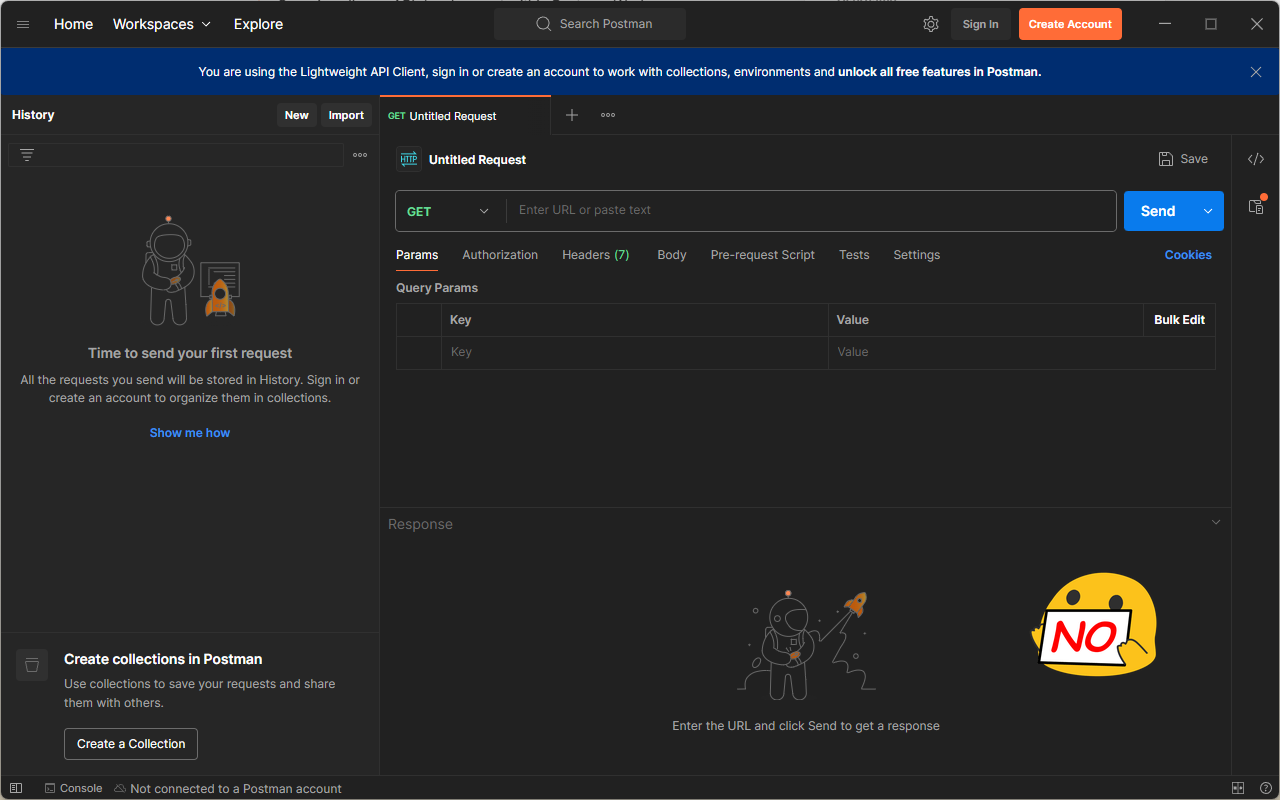
Task: Click the Import button
Action: [x=346, y=115]
